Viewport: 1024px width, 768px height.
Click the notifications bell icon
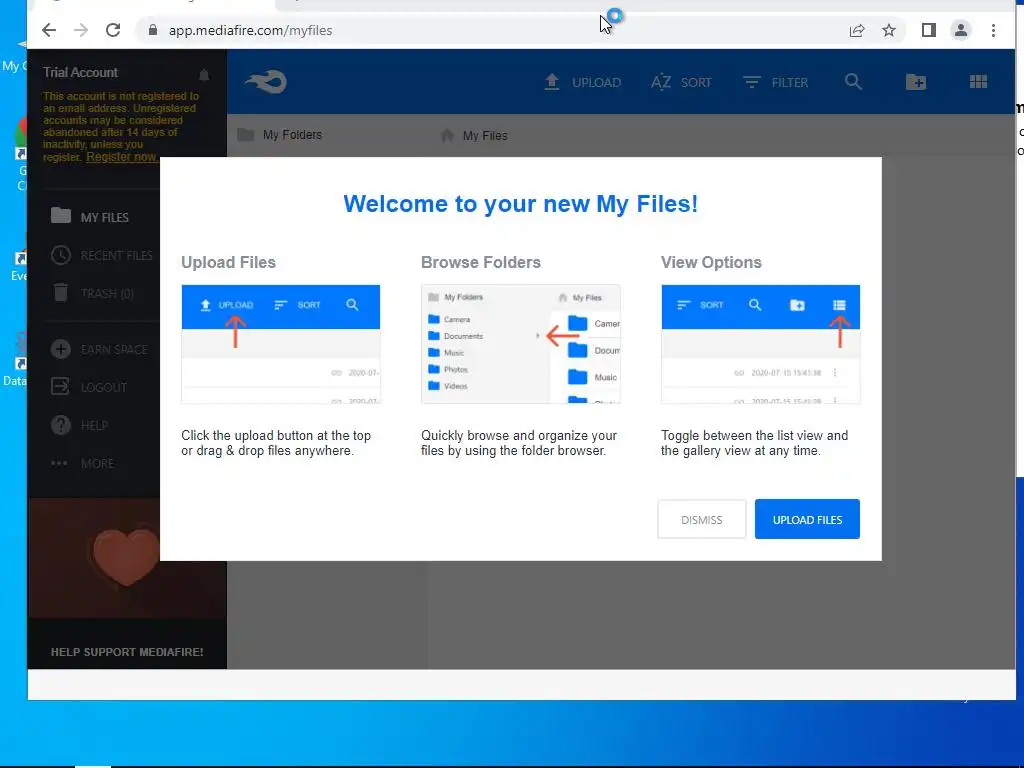pos(204,75)
